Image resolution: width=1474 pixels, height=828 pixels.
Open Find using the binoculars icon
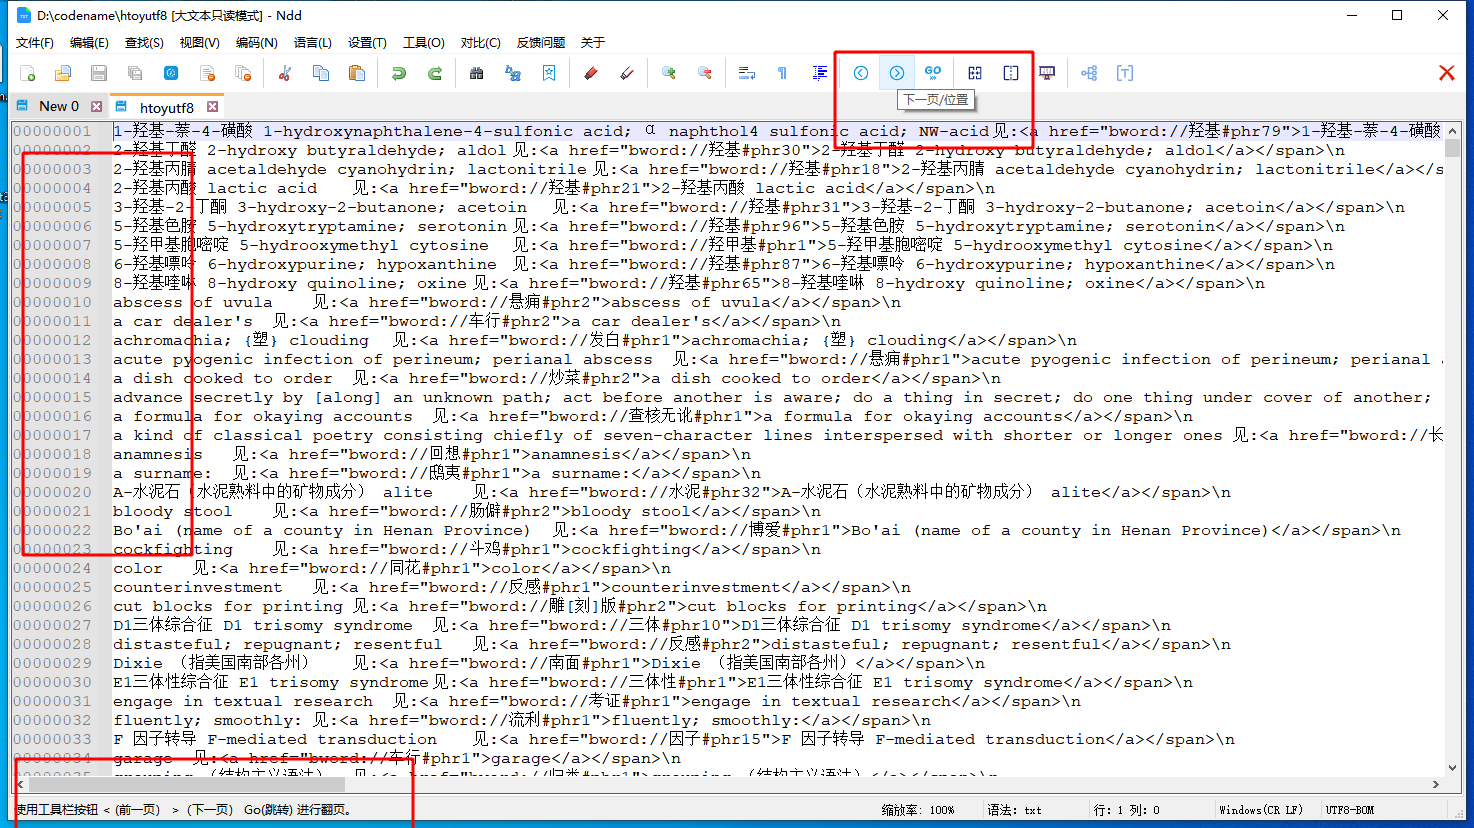(x=477, y=72)
